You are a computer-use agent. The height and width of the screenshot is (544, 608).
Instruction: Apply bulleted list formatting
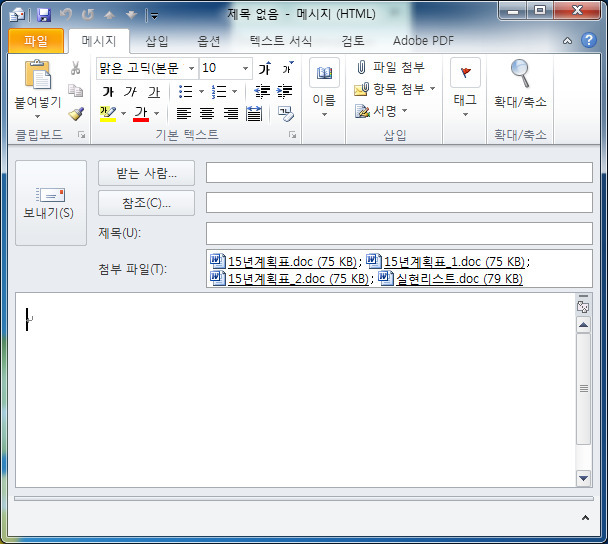(x=185, y=92)
